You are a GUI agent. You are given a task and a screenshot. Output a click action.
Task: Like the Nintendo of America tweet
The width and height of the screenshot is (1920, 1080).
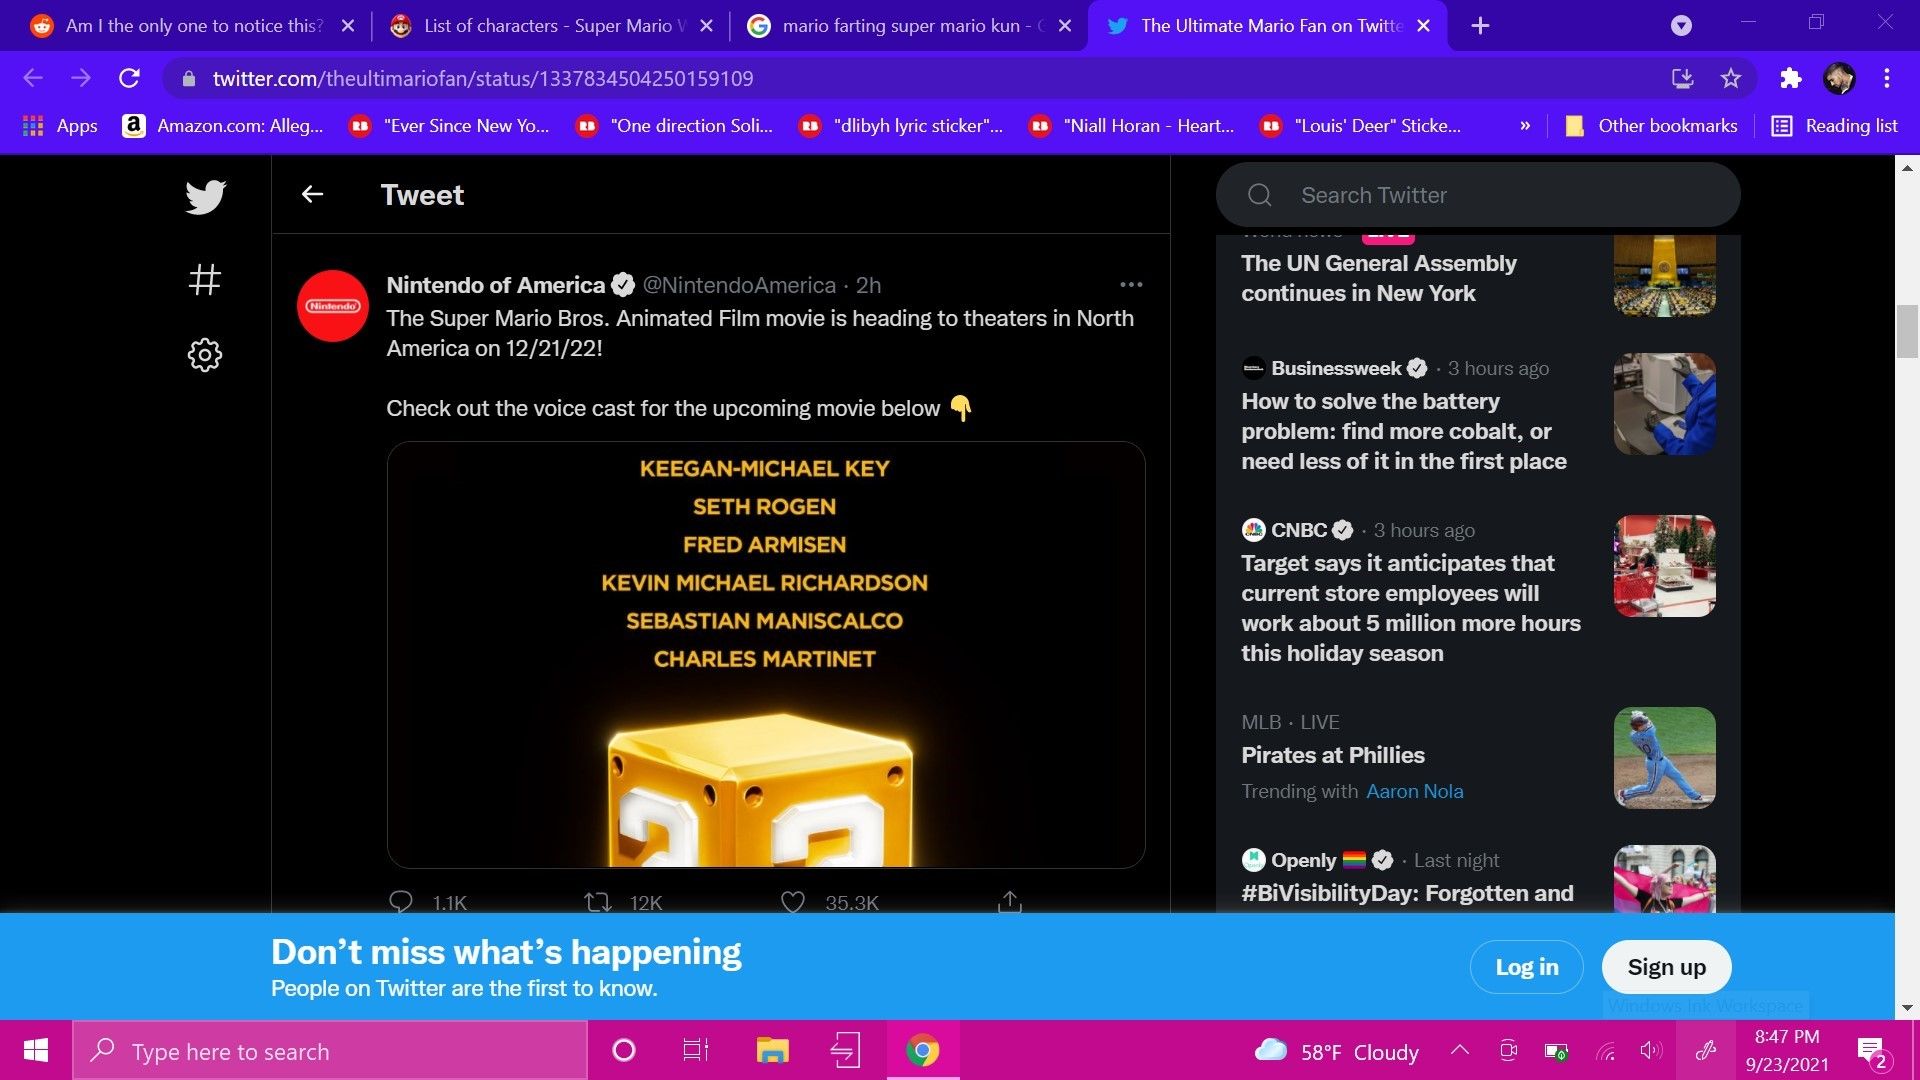[793, 902]
